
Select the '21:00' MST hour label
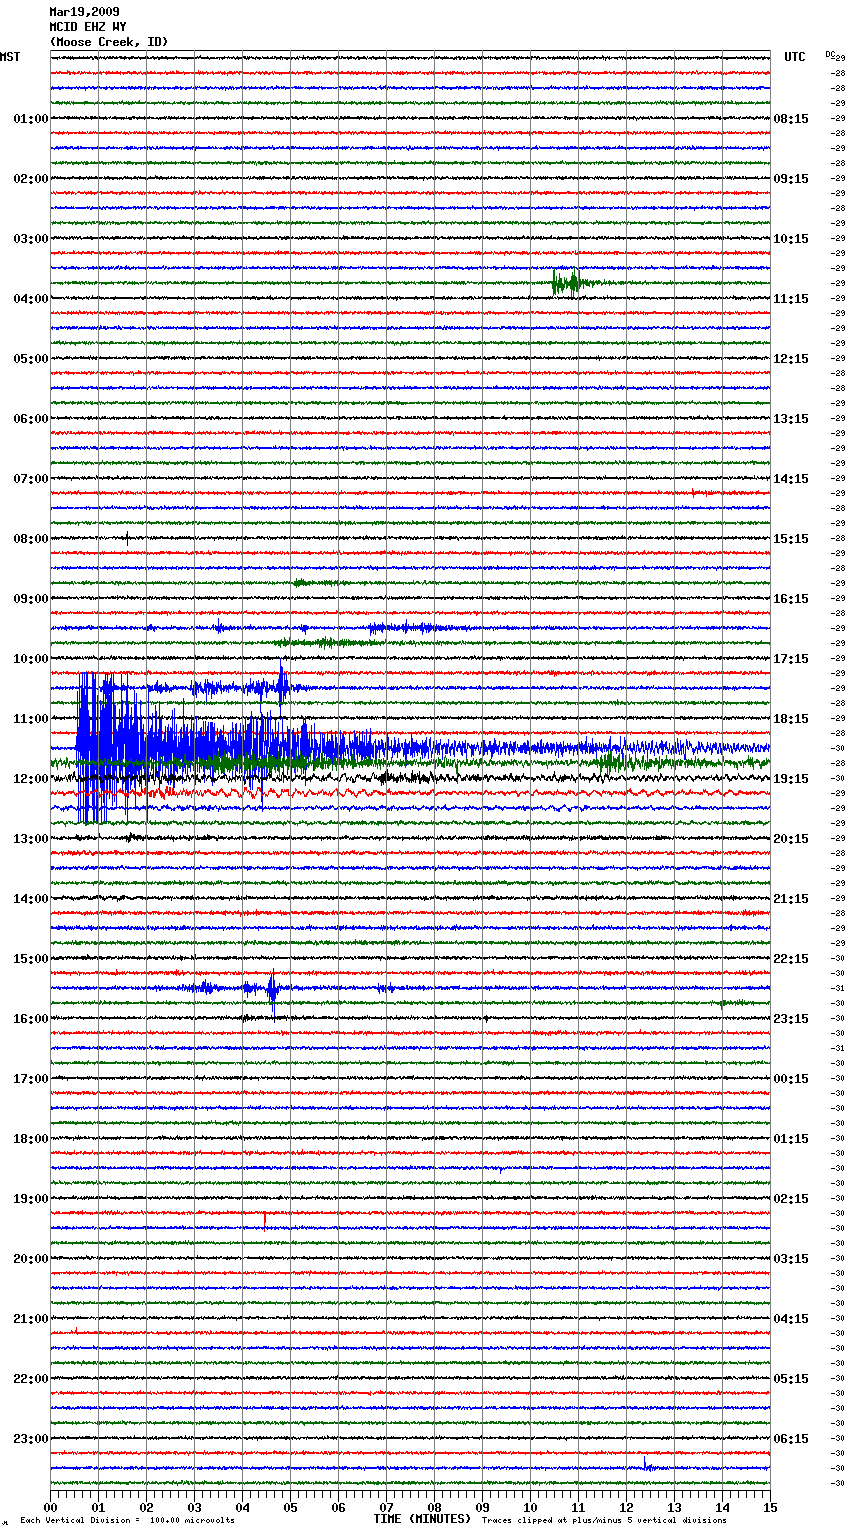click(31, 1319)
